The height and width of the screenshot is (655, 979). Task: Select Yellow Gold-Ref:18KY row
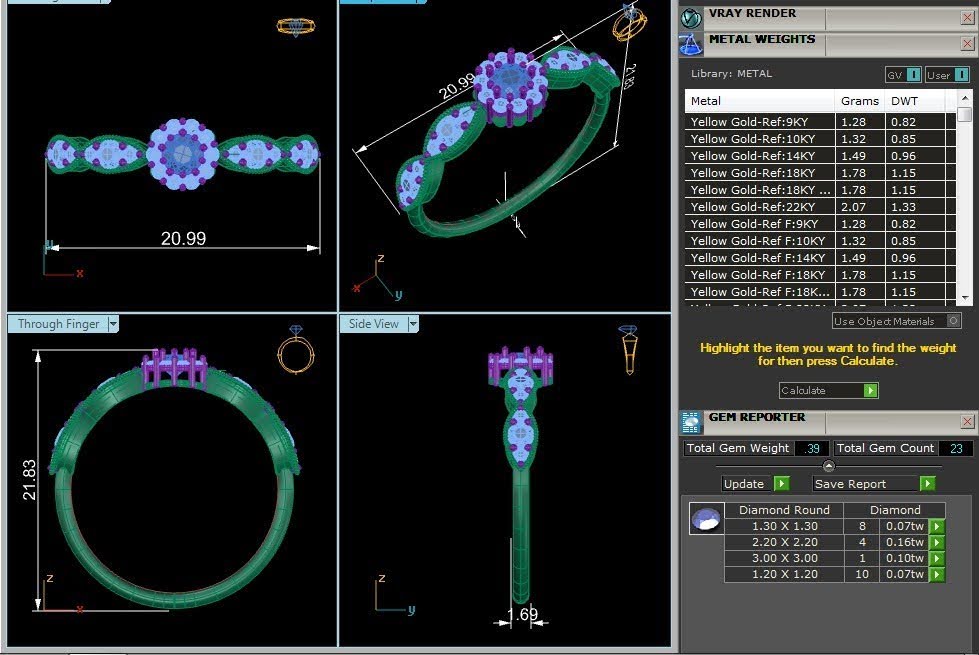pos(820,172)
